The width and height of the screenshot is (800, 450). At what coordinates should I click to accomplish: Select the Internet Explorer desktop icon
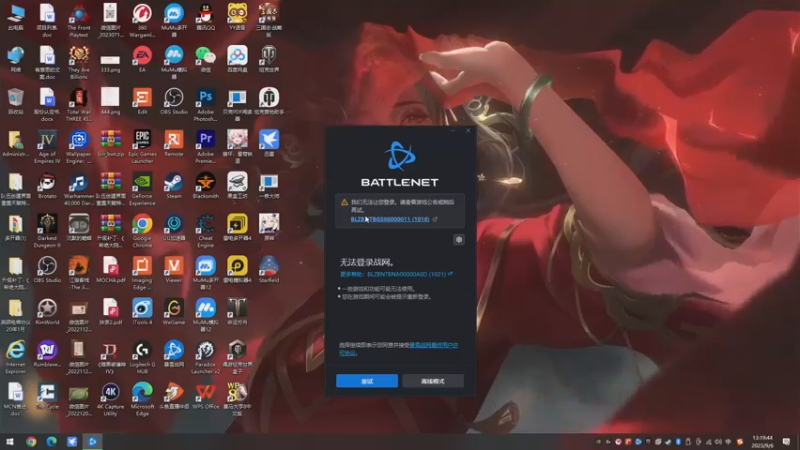[x=15, y=357]
